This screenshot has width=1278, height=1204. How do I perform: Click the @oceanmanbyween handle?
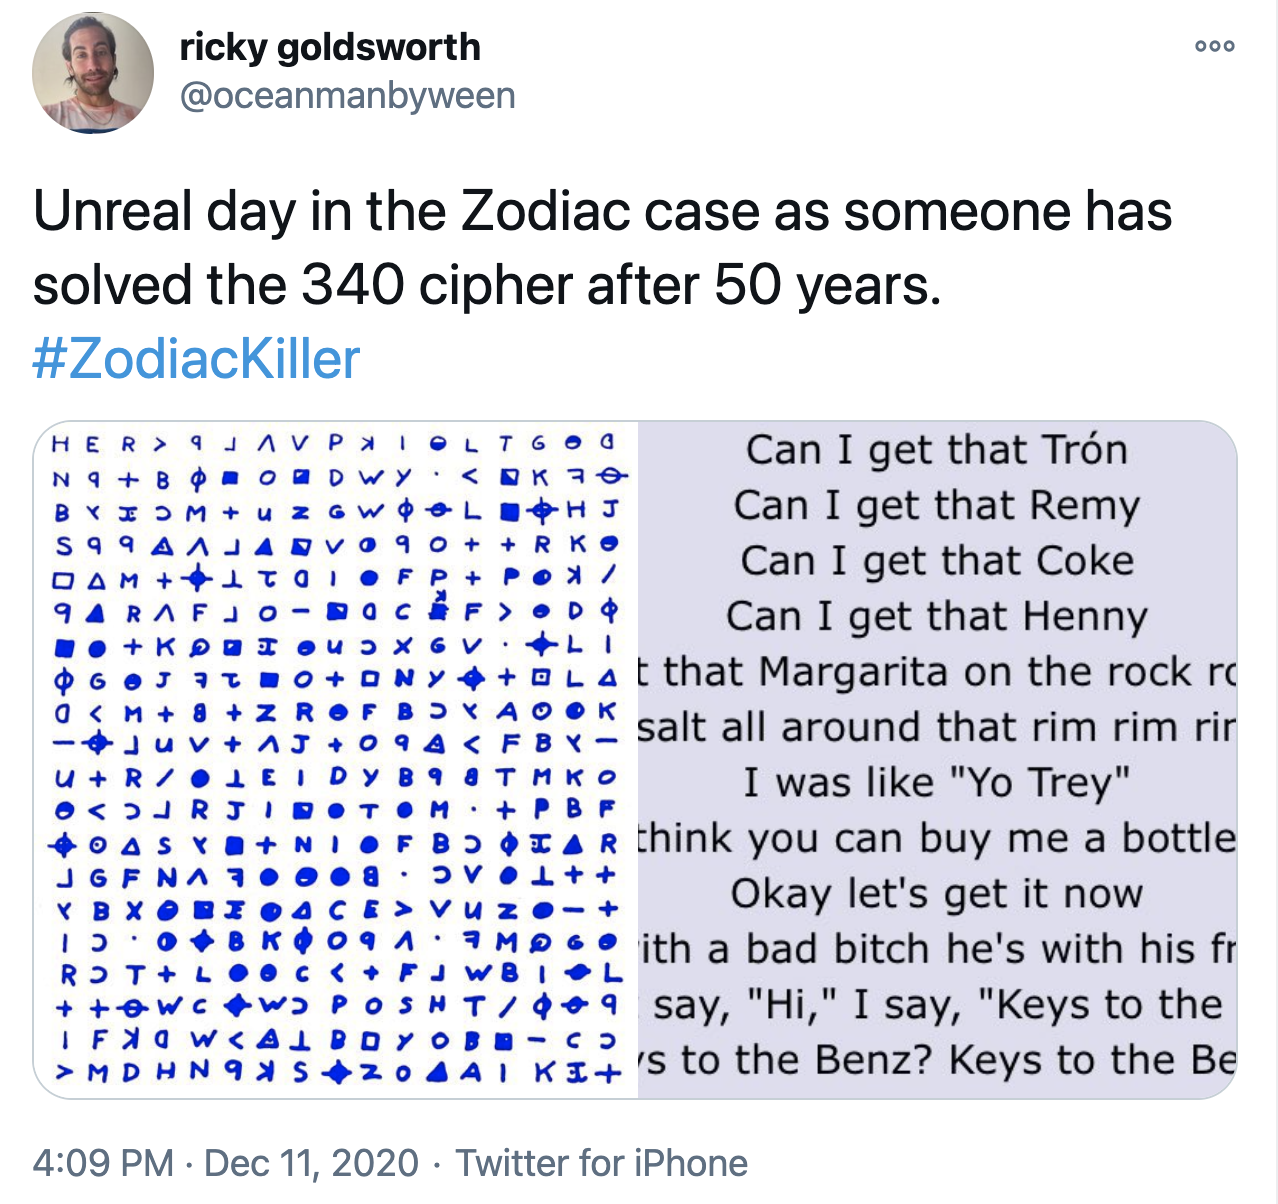pyautogui.click(x=347, y=96)
